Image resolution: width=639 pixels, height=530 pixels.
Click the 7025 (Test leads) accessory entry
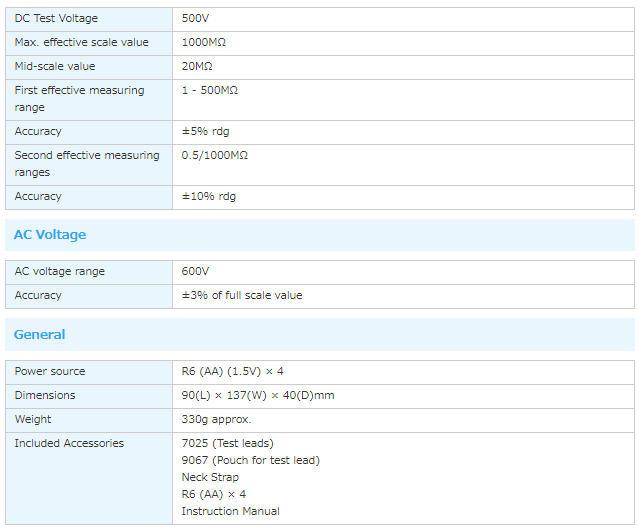coord(227,443)
